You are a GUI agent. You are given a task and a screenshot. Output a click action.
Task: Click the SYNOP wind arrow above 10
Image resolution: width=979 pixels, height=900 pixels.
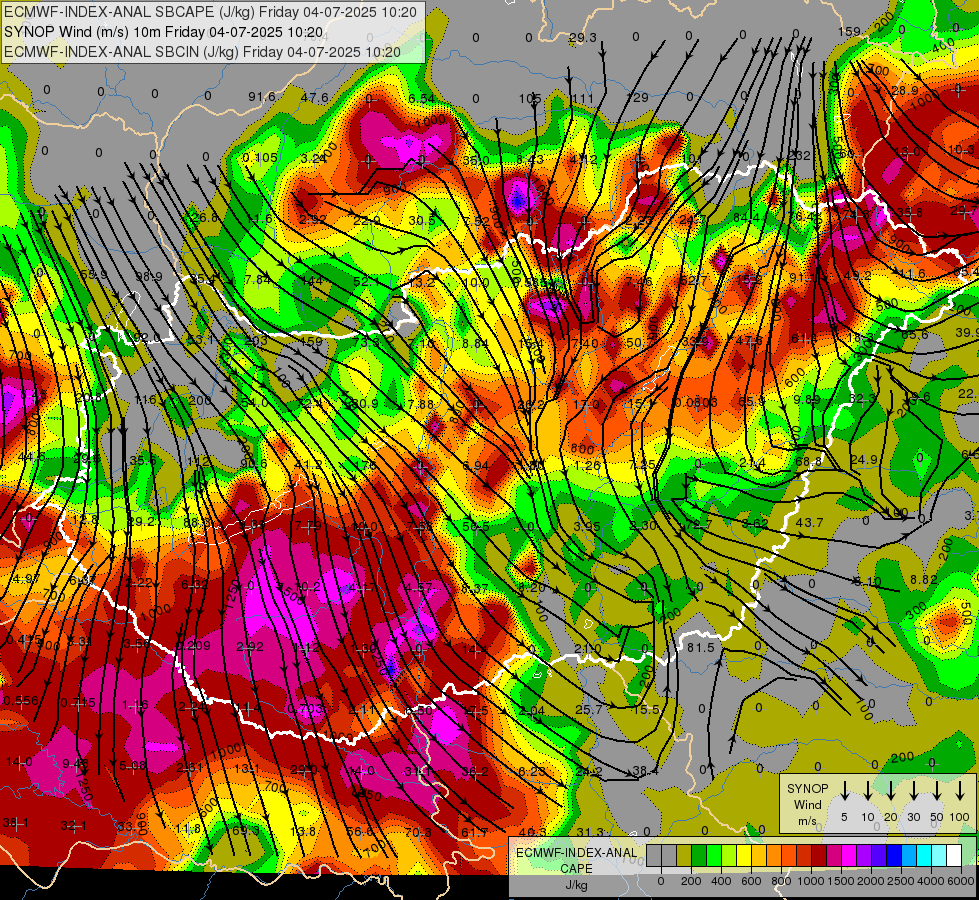point(867,791)
